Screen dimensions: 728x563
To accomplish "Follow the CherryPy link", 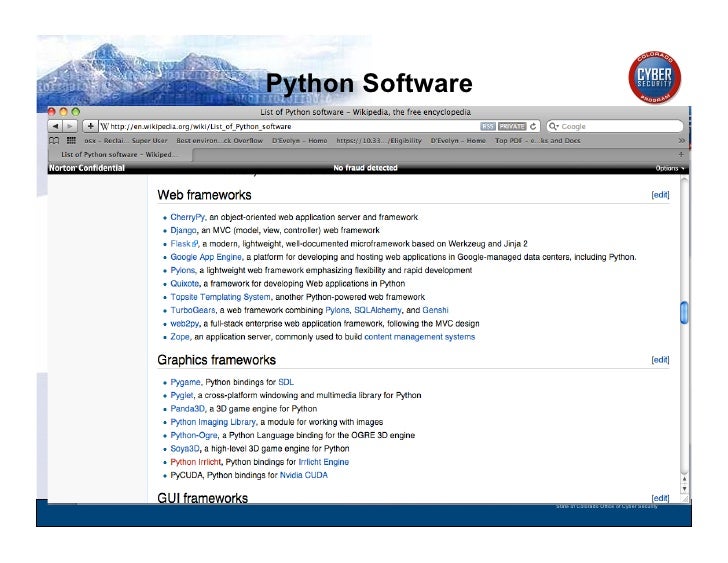I will pos(187,217).
